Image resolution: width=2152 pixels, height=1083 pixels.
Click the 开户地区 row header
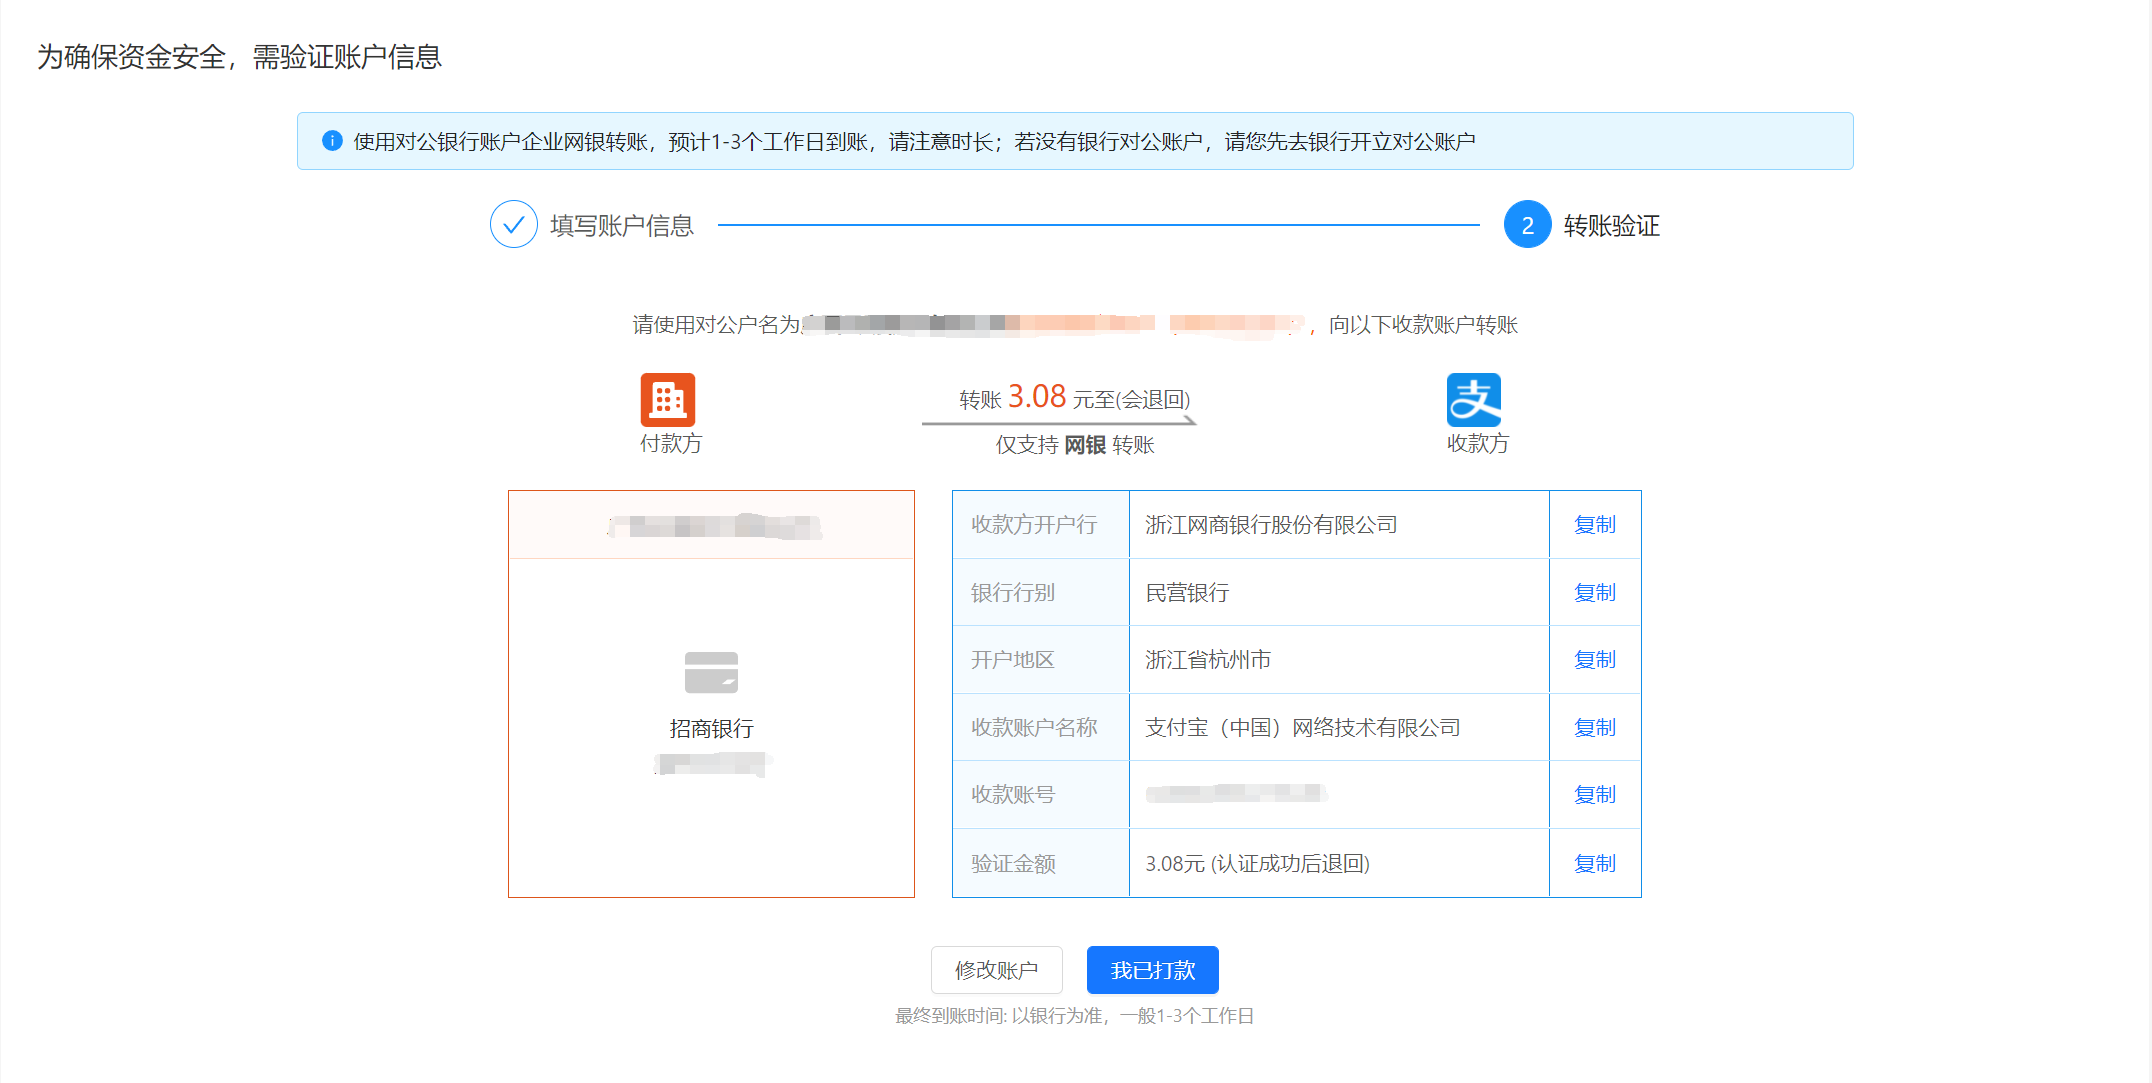click(x=1041, y=659)
